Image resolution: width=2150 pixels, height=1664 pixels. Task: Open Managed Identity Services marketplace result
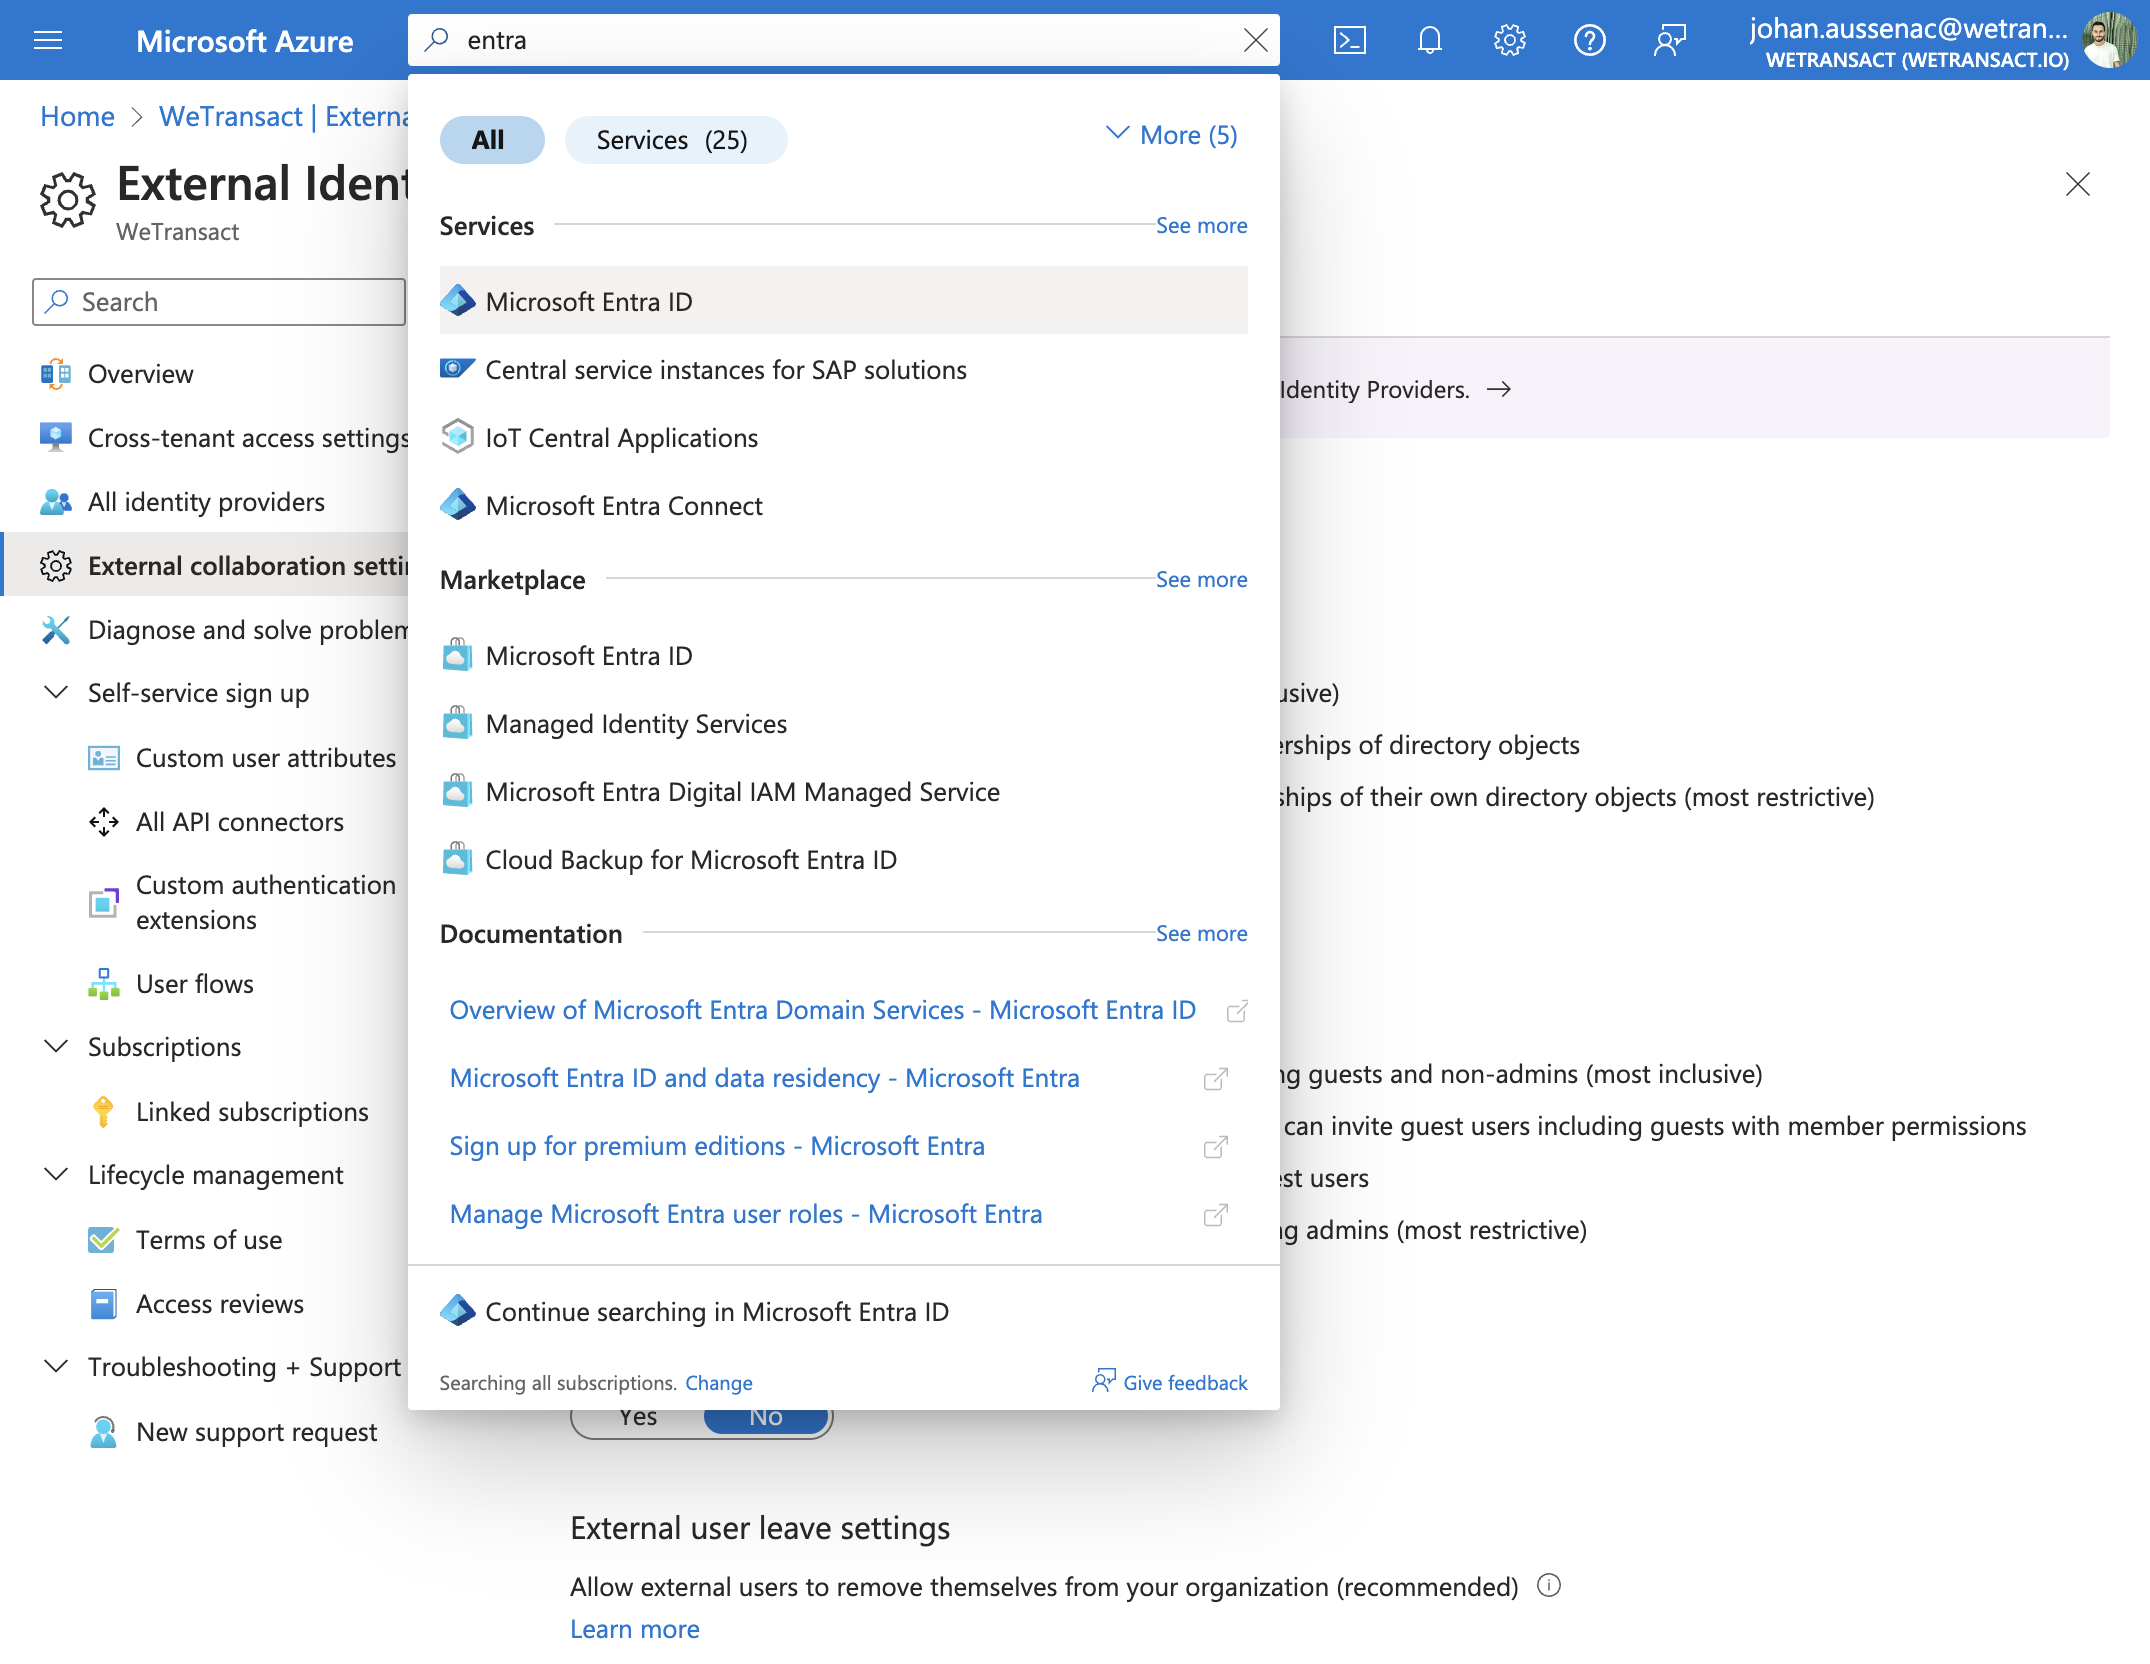point(843,724)
